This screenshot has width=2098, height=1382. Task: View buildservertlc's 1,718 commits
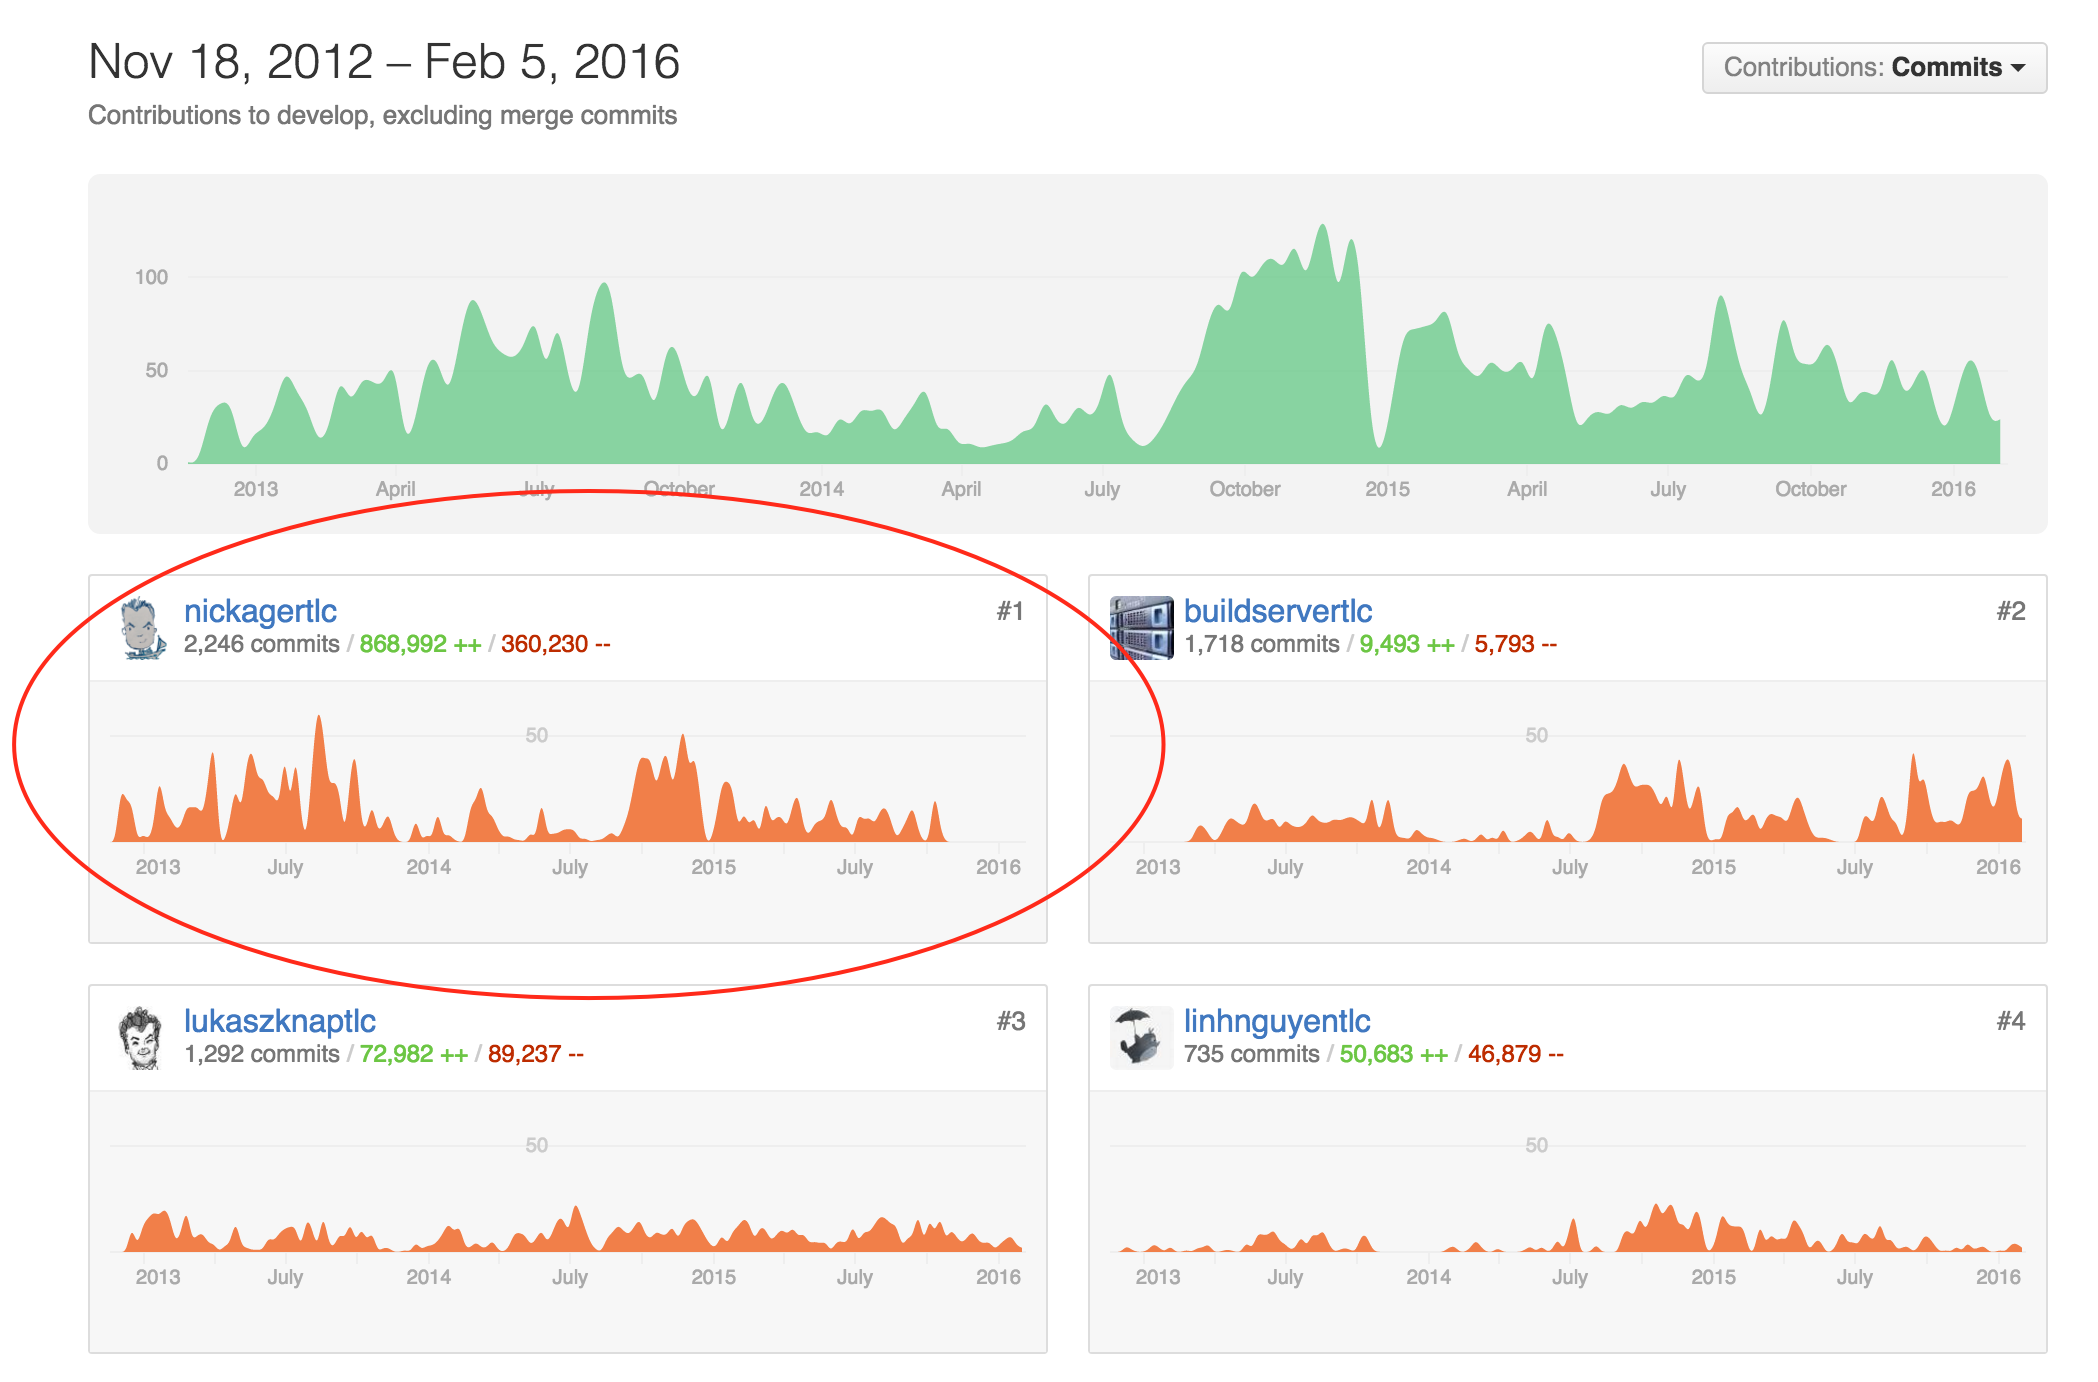(x=1261, y=645)
